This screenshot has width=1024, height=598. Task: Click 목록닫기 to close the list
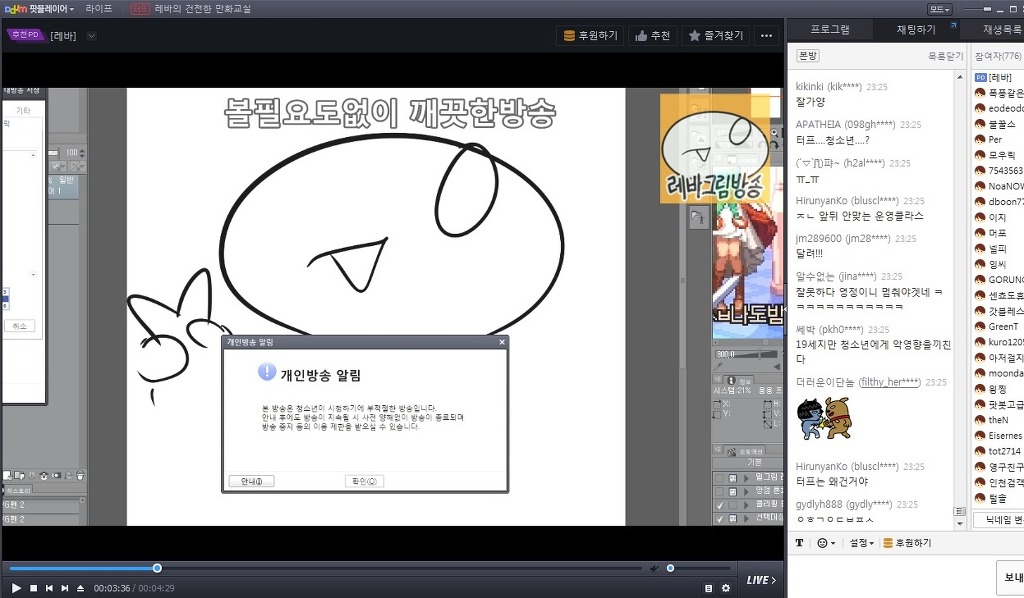(945, 56)
